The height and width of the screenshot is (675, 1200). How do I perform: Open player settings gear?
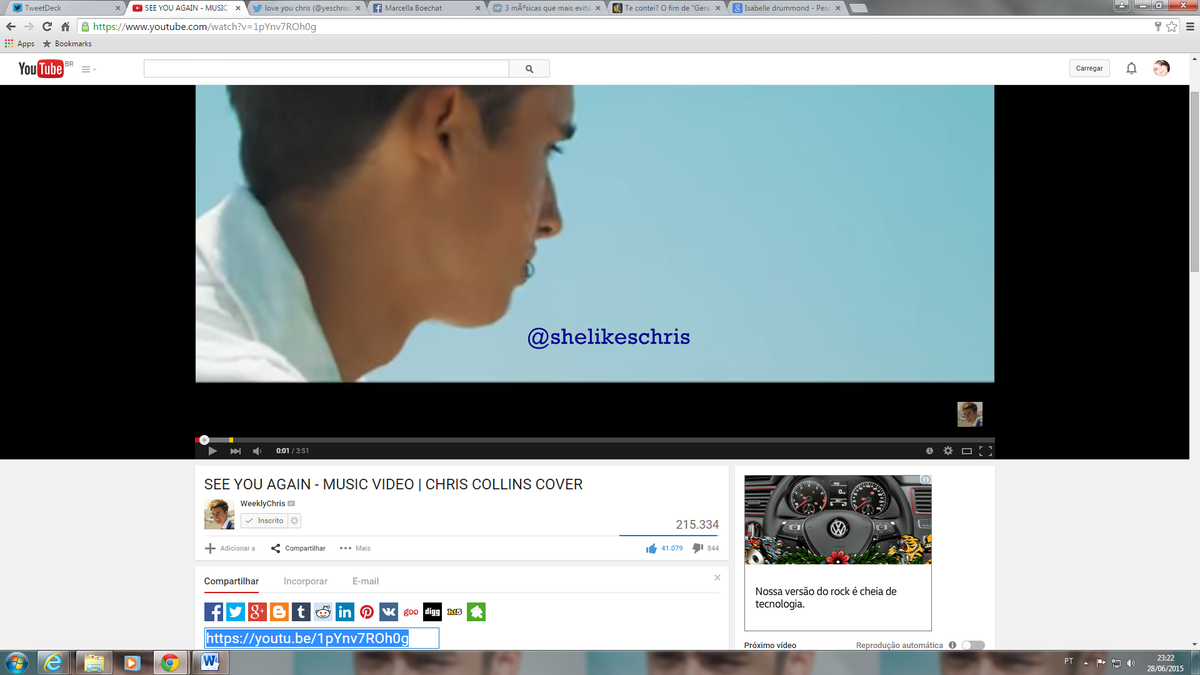(948, 451)
